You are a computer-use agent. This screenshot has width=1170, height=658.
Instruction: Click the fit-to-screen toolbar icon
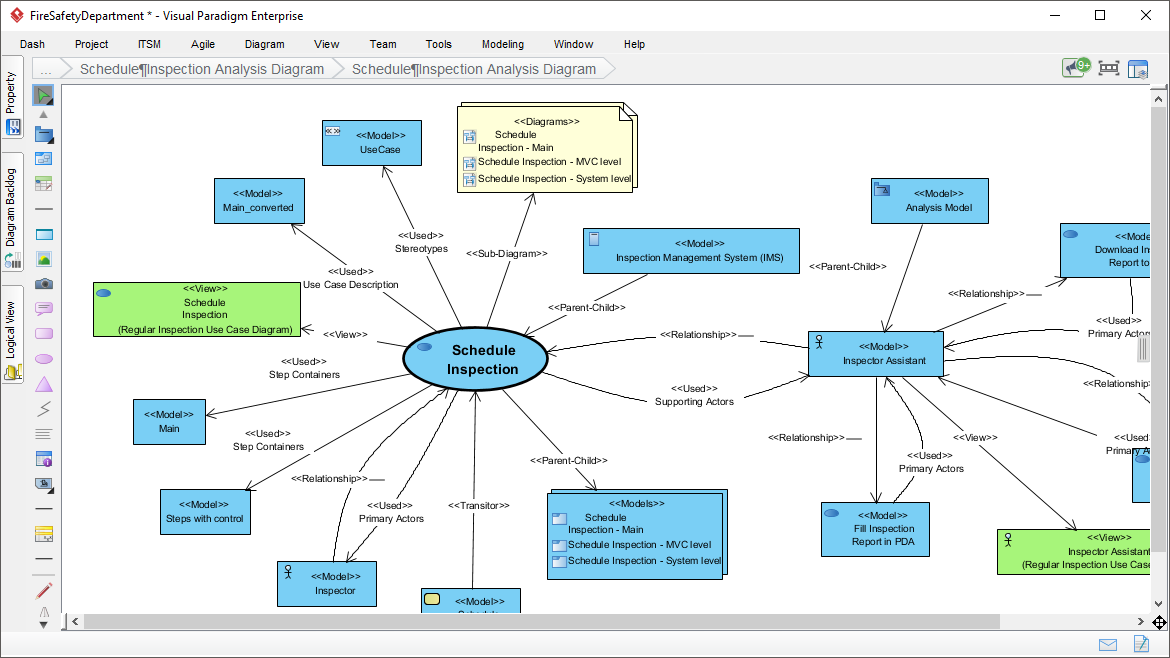pos(1109,69)
